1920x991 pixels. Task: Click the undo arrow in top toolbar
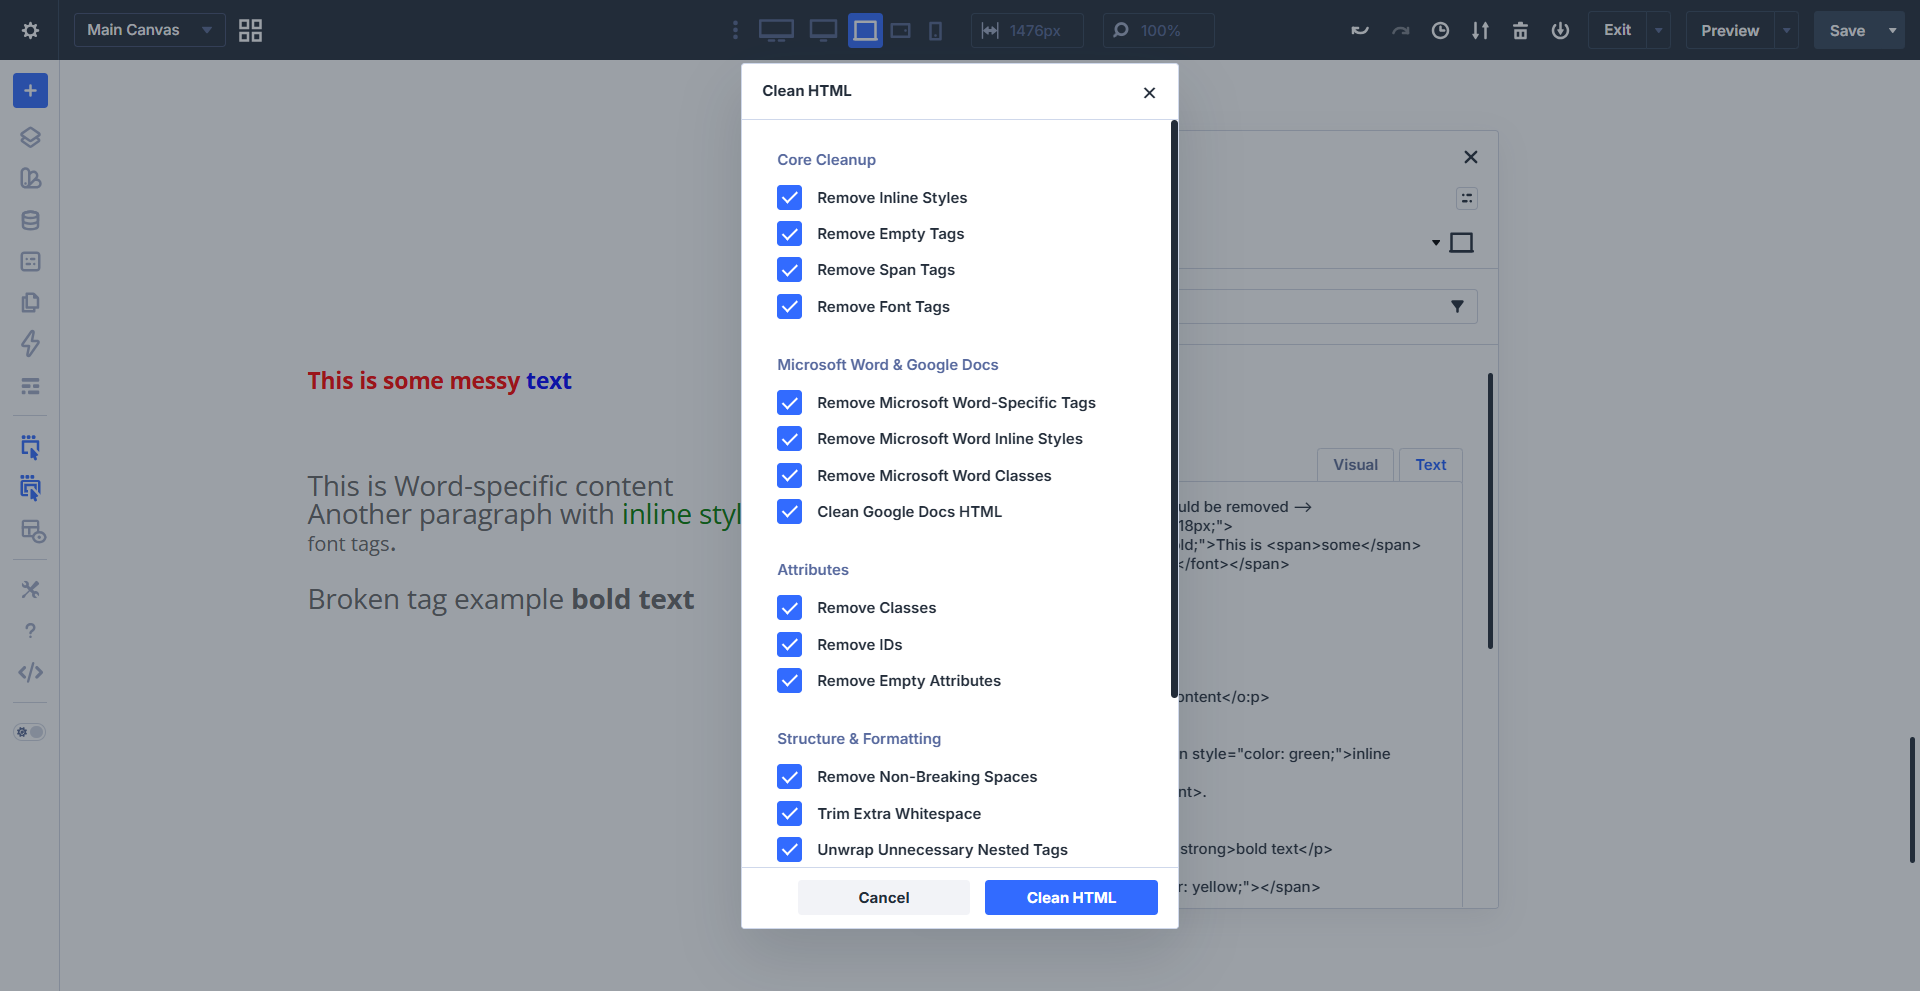point(1360,30)
